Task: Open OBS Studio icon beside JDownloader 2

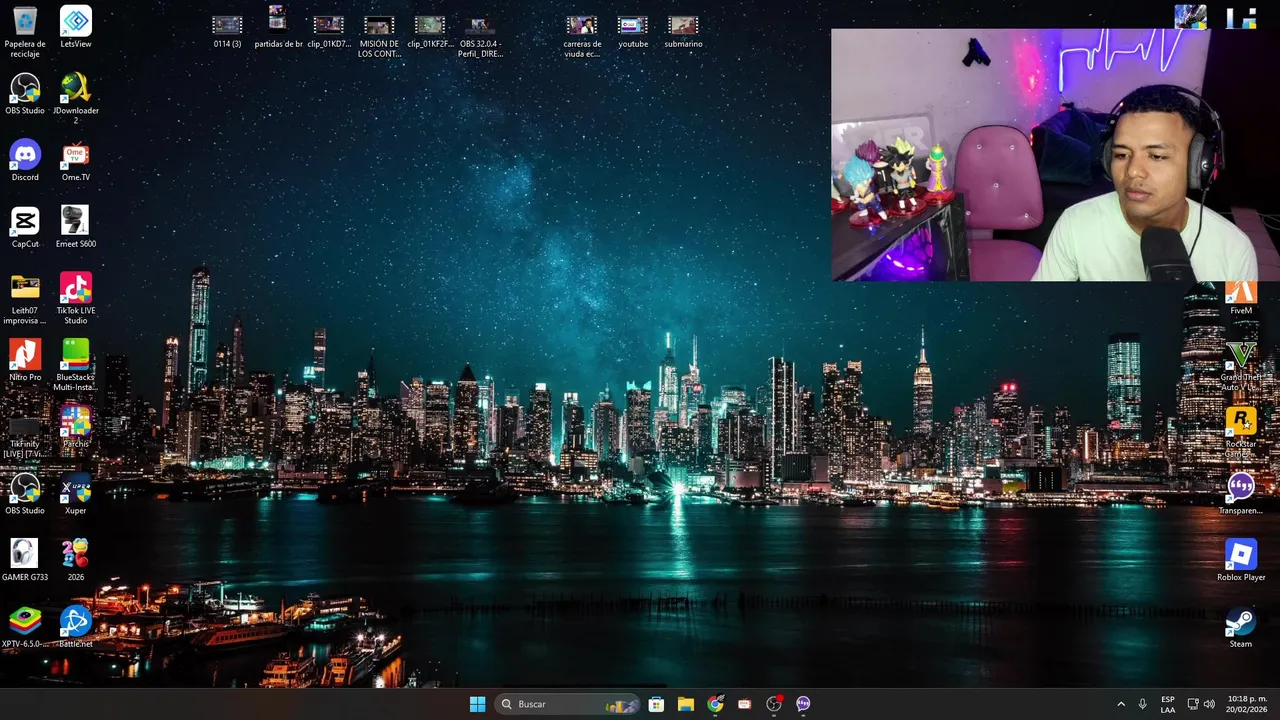Action: coord(25,94)
